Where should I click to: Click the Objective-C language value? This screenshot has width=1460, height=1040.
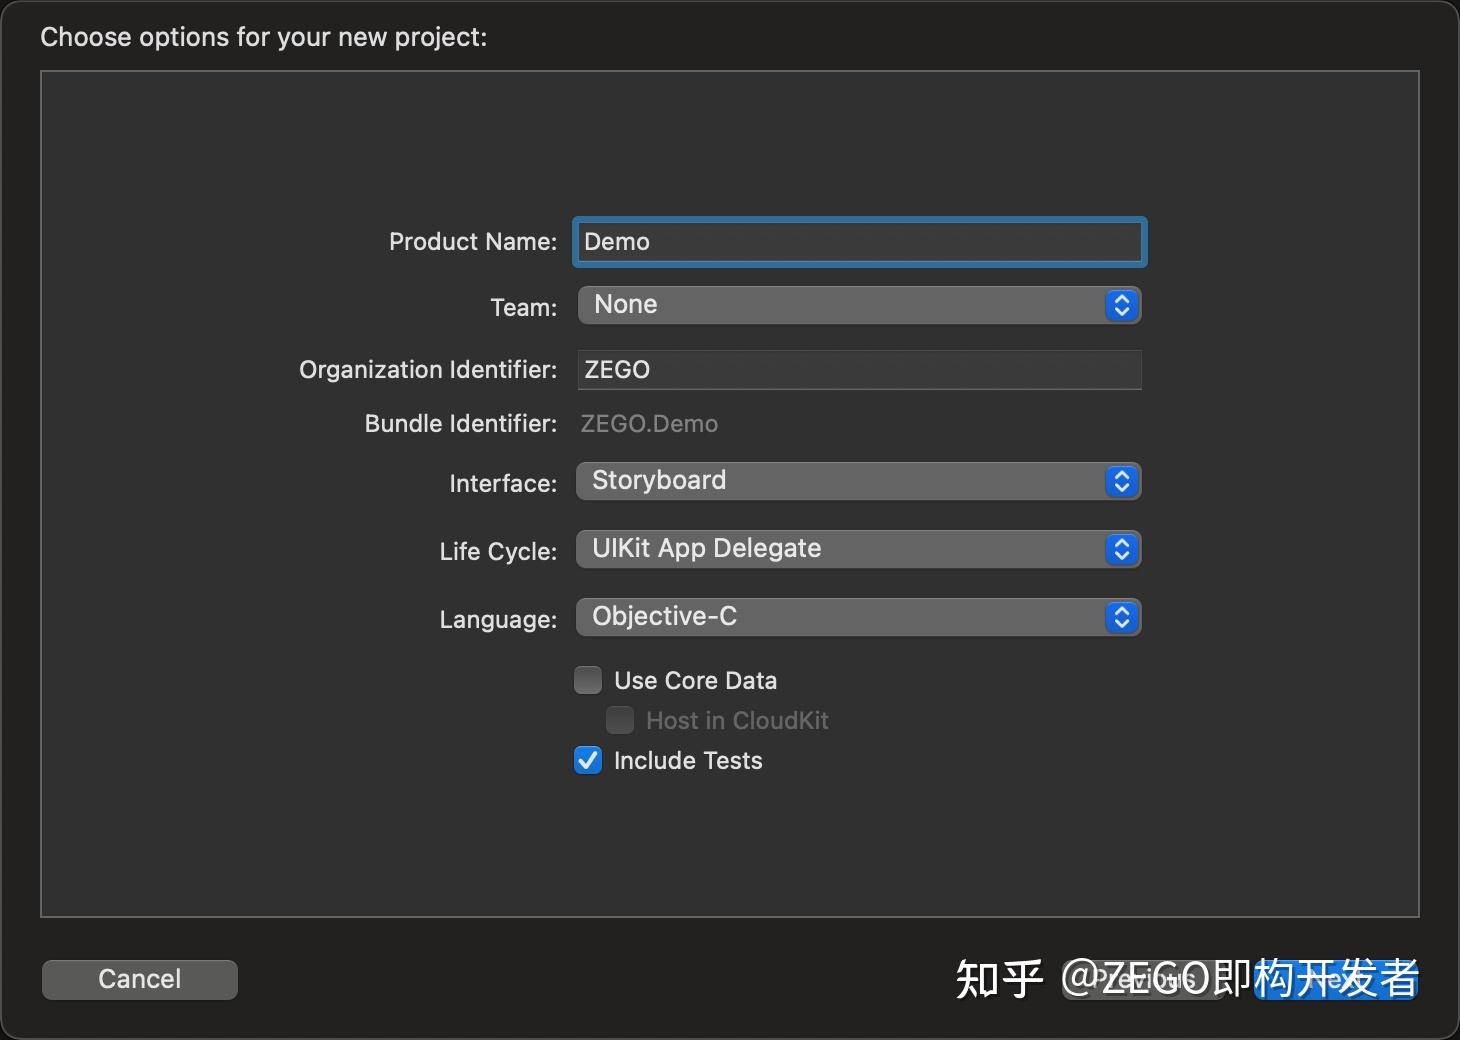663,617
